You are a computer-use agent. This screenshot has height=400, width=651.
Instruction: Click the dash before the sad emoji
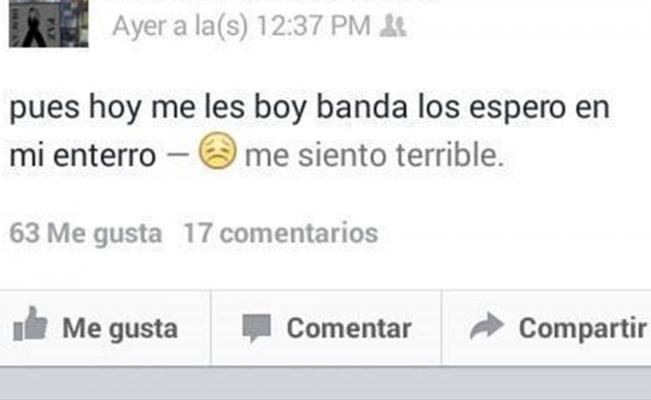pos(177,155)
